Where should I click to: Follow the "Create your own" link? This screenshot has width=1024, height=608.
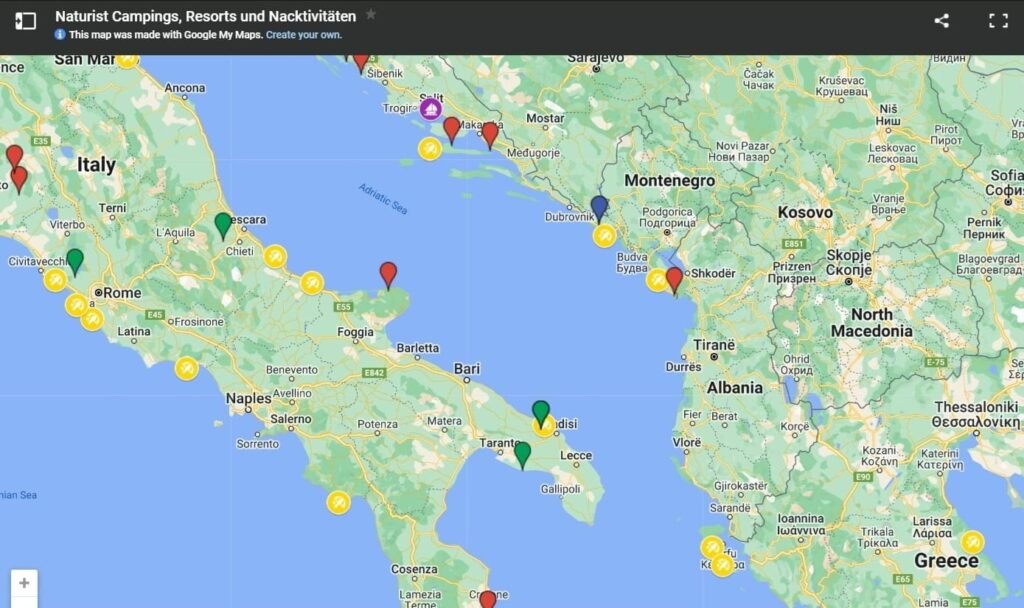pos(303,35)
